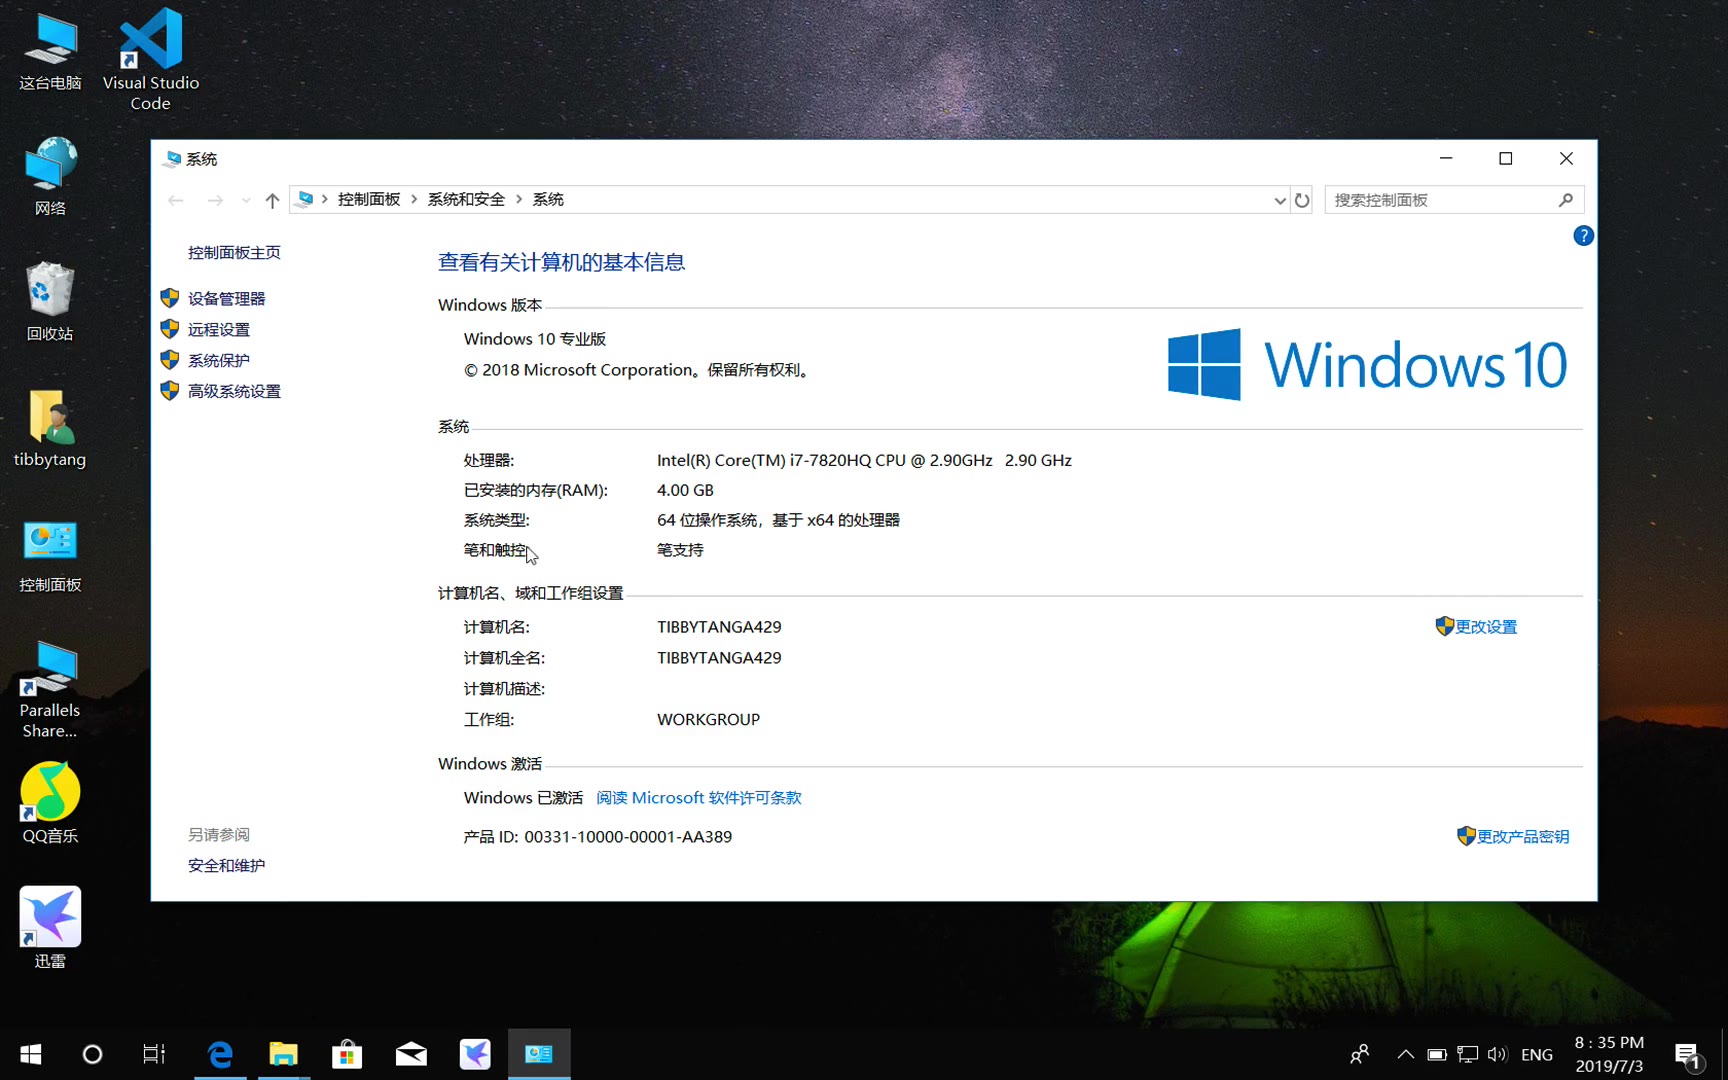
Task: Open the 网络 desktop icon
Action: [50, 178]
